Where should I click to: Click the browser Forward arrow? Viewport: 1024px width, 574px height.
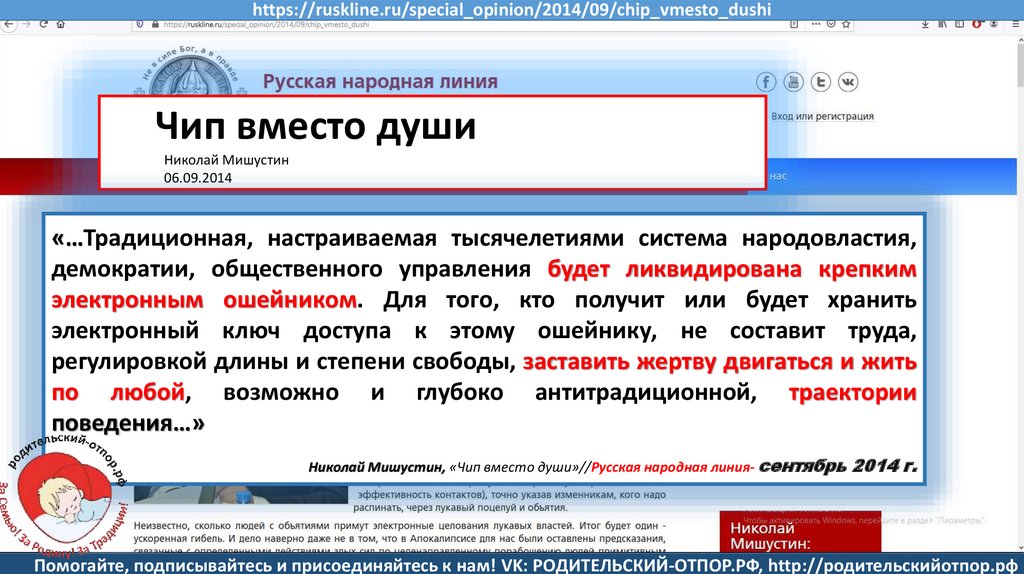[26, 24]
